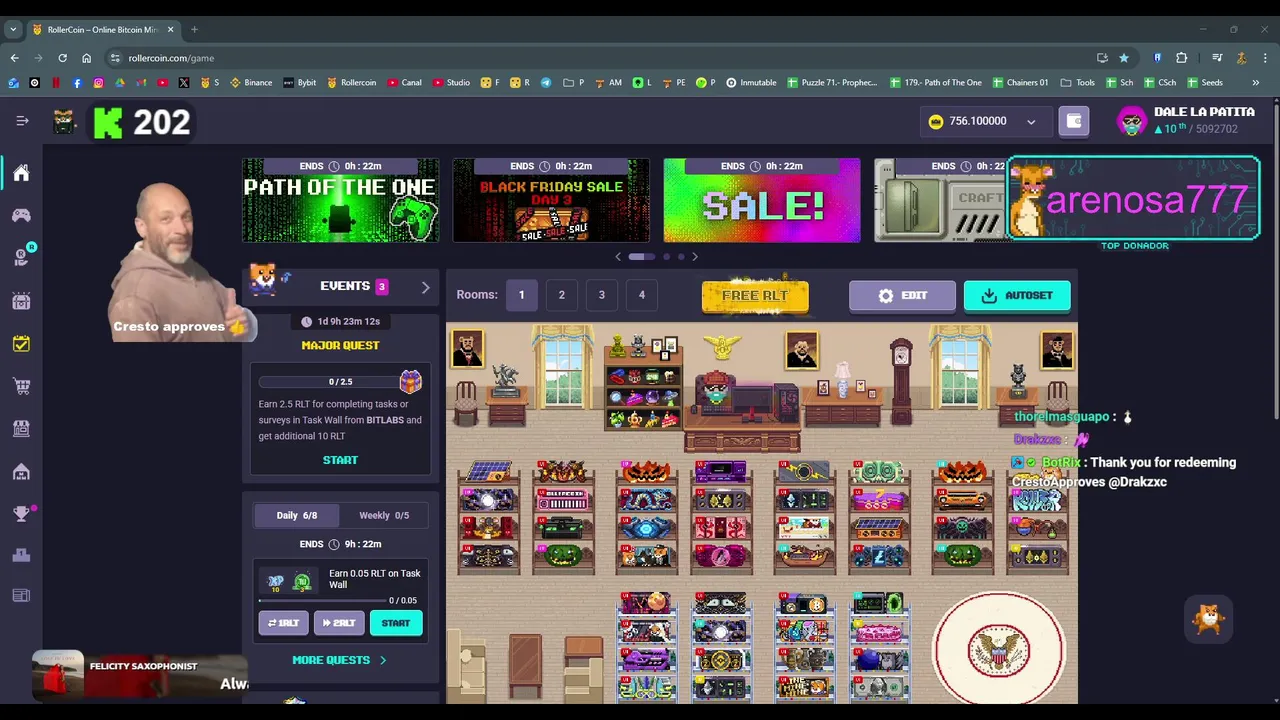Open the calendar checkmark tasks icon in sidebar

tap(21, 343)
